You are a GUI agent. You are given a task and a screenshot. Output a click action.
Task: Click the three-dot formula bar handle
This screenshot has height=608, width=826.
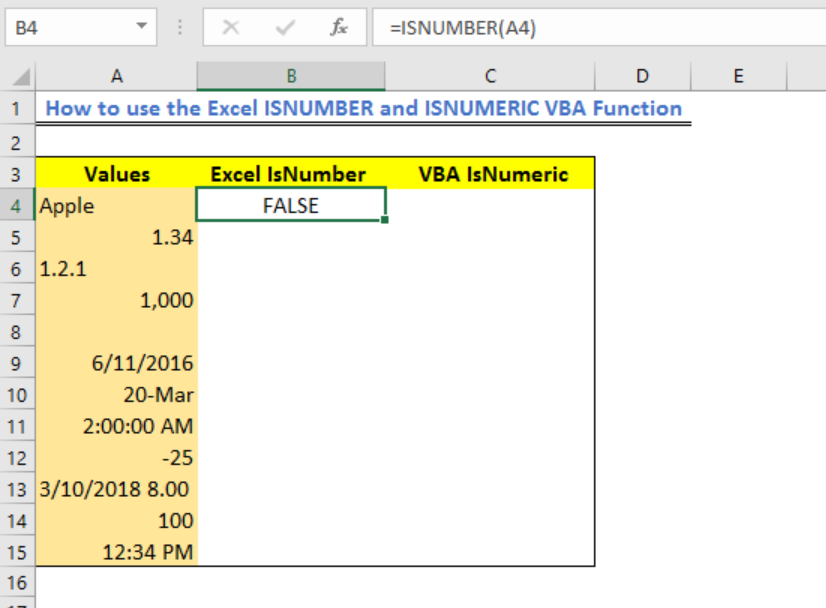(180, 27)
